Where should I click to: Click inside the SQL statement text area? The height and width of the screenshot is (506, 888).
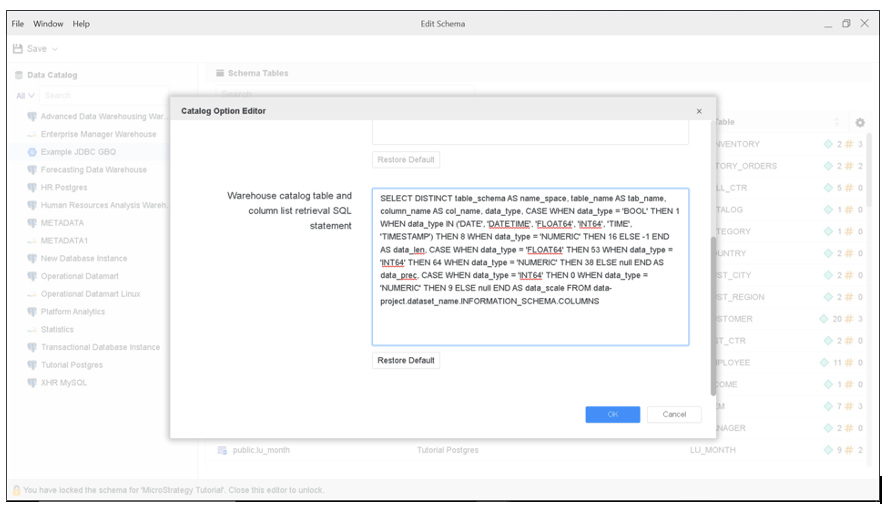click(x=530, y=267)
